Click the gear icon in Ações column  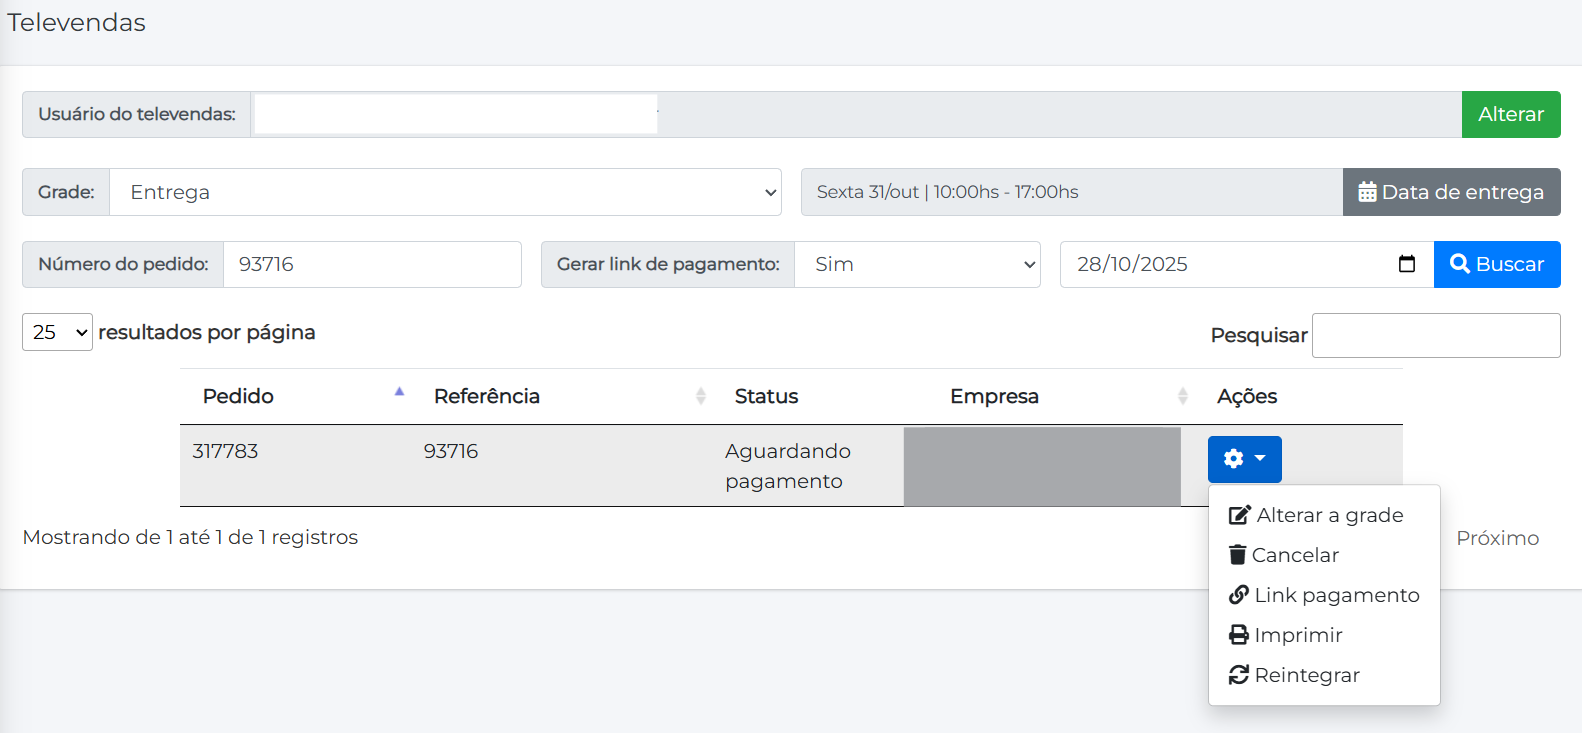(x=1234, y=459)
